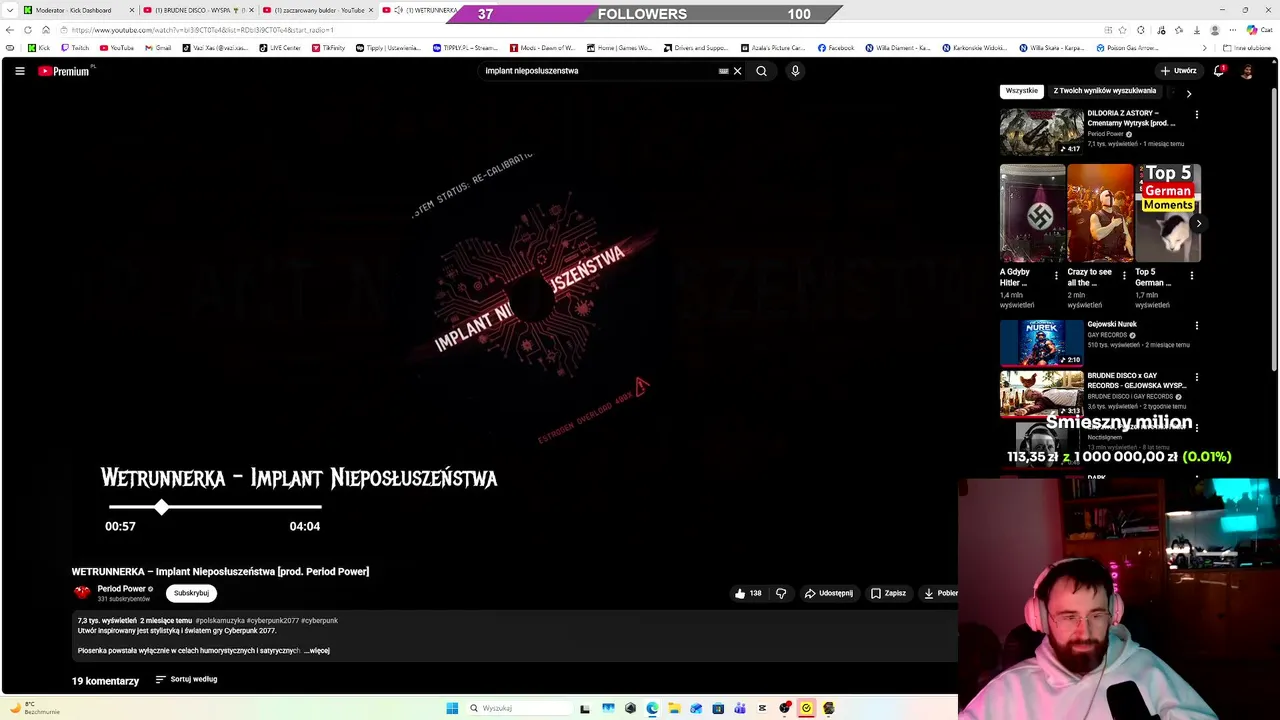Open Microsoft Edge from the taskbar

pyautogui.click(x=652, y=708)
